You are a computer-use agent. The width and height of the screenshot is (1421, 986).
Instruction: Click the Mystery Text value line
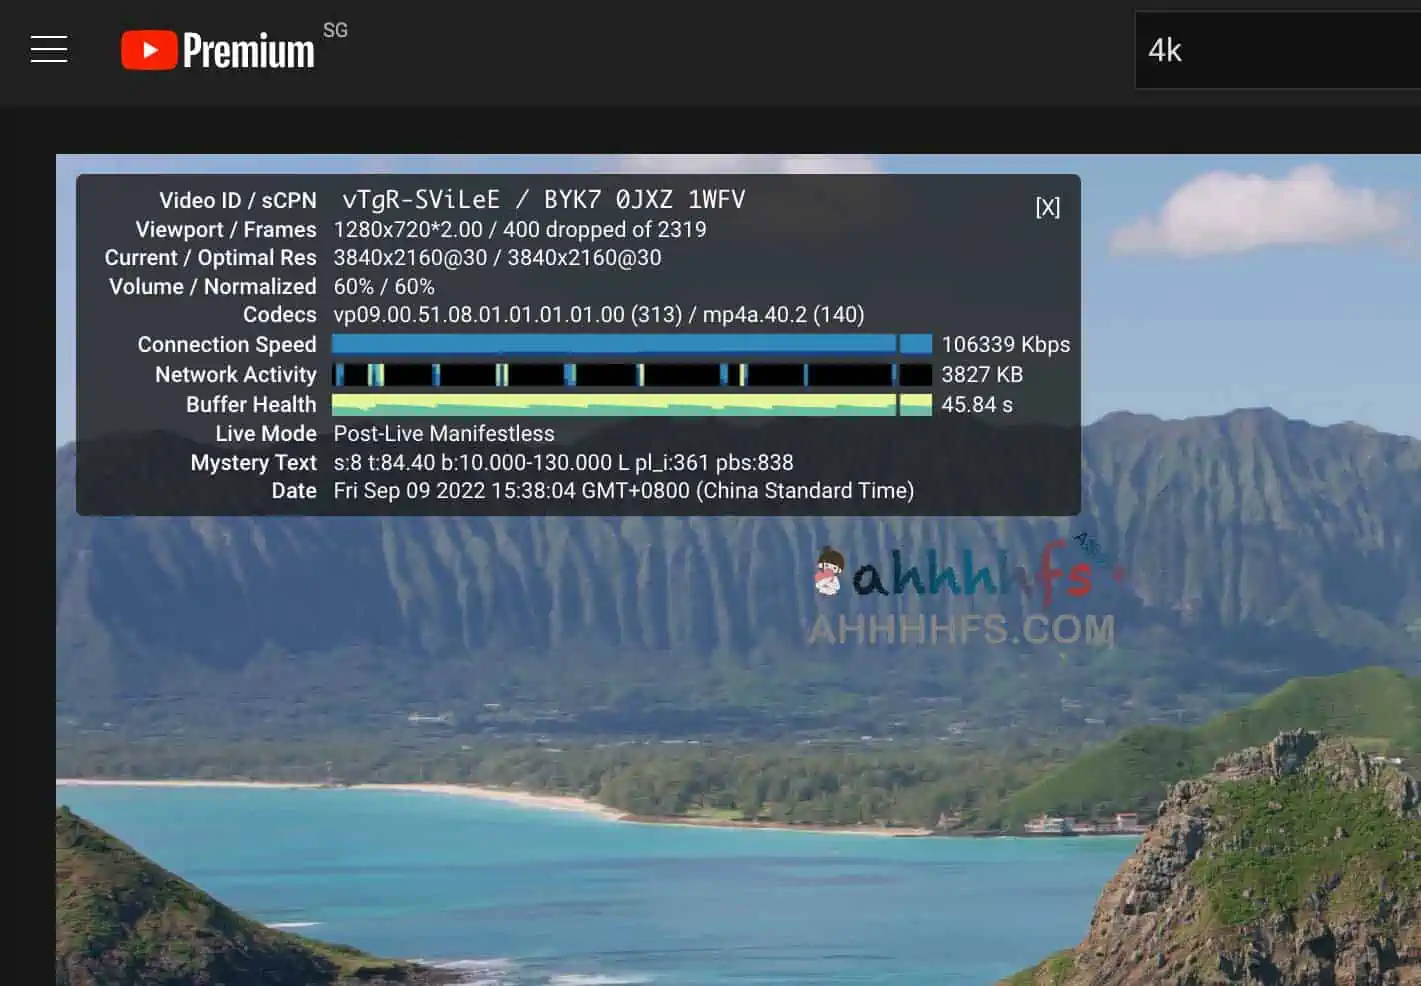click(x=563, y=463)
